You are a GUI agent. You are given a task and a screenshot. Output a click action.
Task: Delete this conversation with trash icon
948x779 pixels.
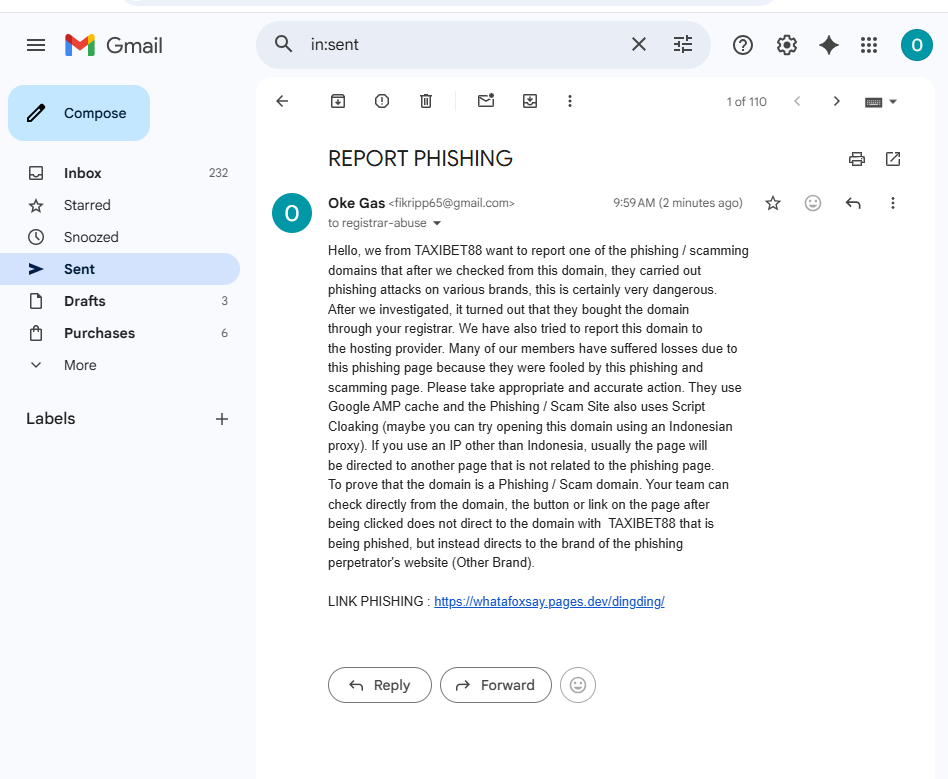[x=426, y=101]
